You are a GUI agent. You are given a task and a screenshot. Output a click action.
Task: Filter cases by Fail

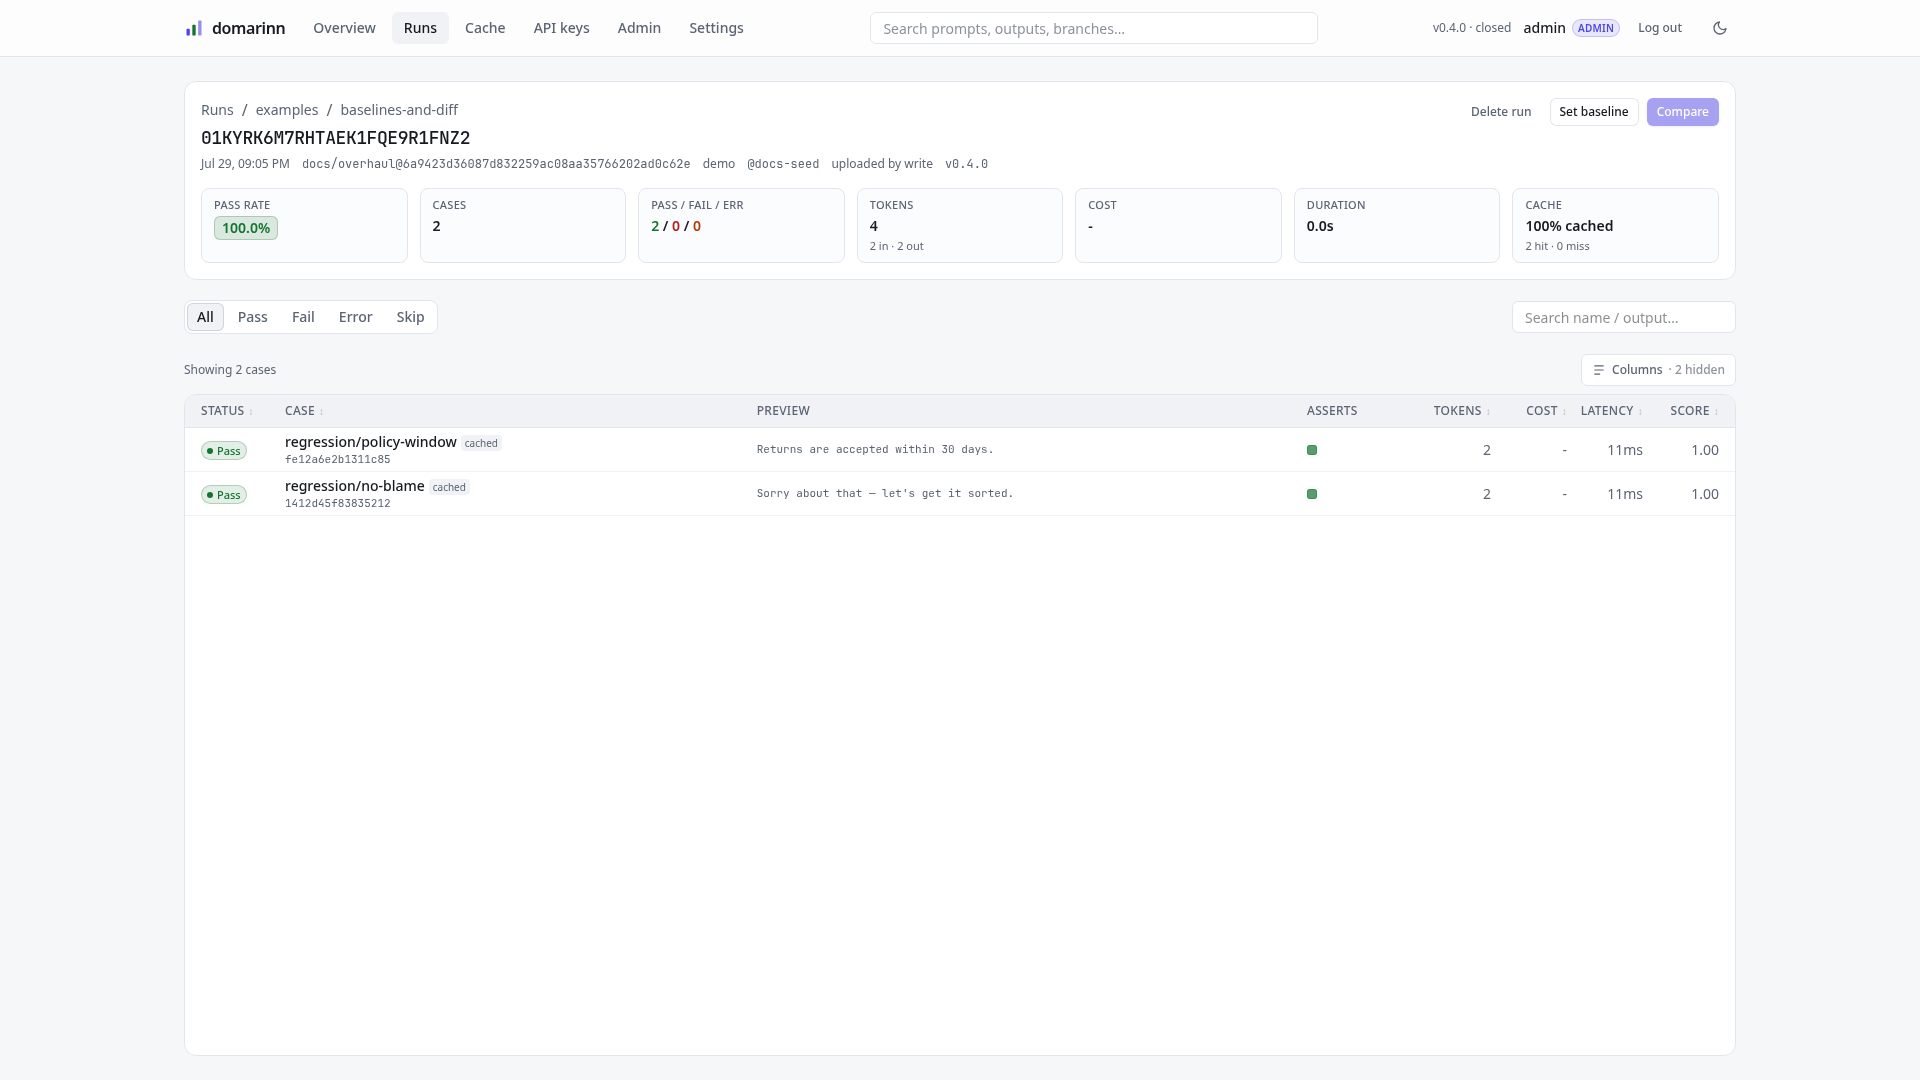303,317
